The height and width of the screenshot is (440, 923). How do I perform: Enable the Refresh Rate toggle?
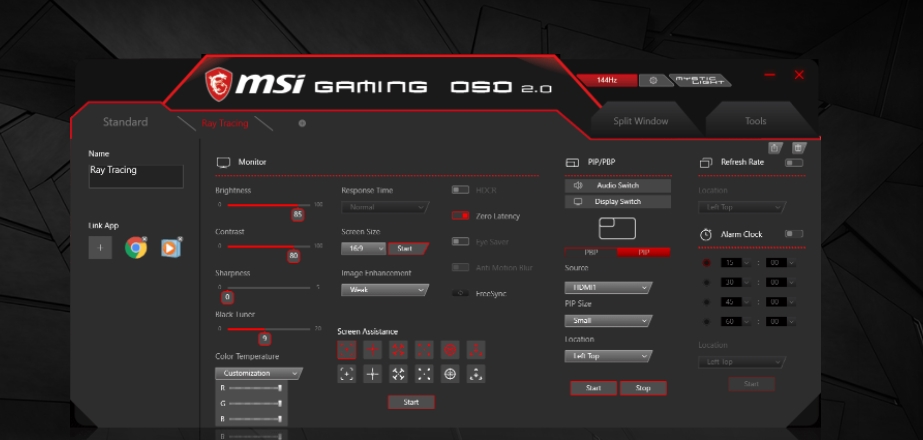click(x=794, y=162)
